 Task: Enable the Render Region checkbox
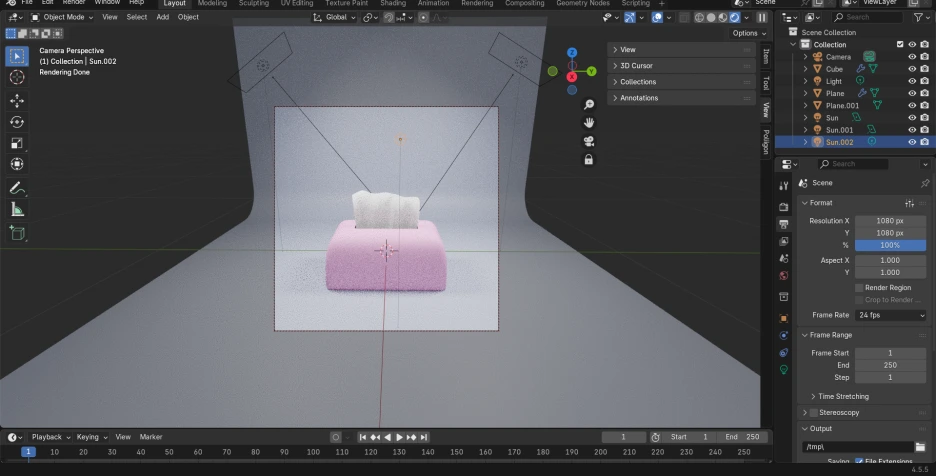point(859,288)
